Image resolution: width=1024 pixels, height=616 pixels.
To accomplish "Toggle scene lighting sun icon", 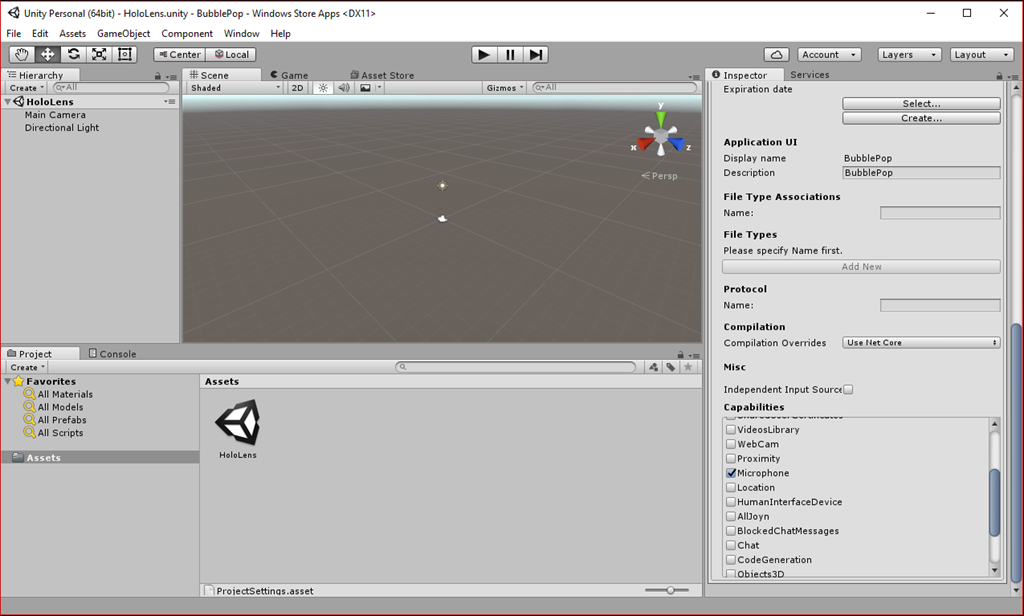I will coord(323,88).
